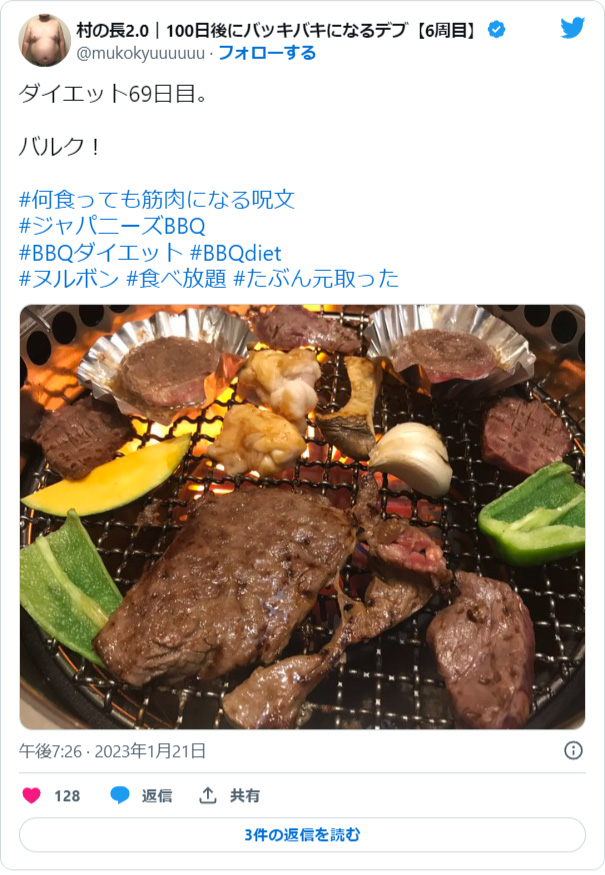
Task: Open hashtag #食べ放題
Action: 176,278
